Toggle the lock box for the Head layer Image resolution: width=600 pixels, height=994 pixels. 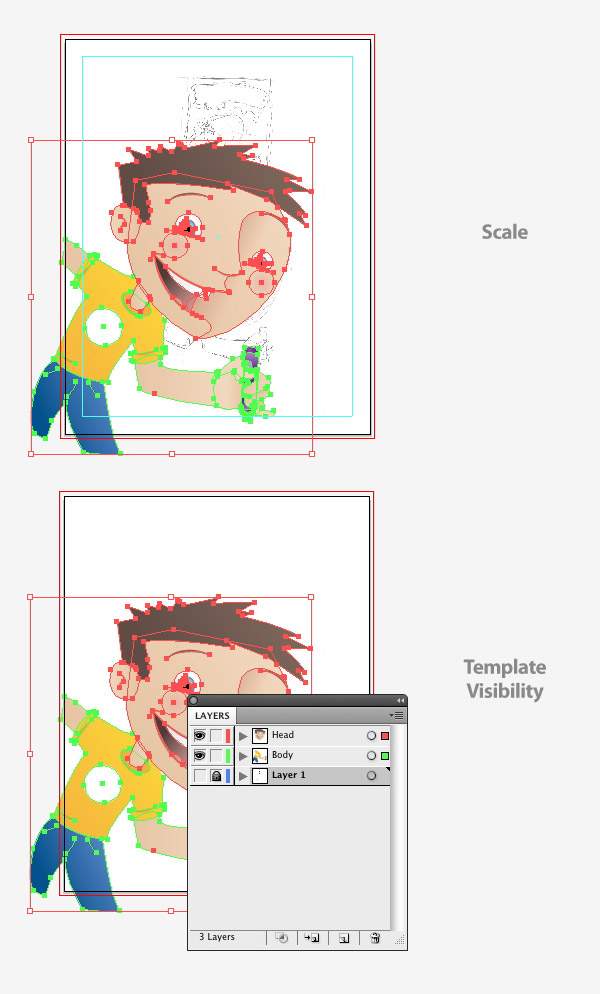(x=216, y=736)
